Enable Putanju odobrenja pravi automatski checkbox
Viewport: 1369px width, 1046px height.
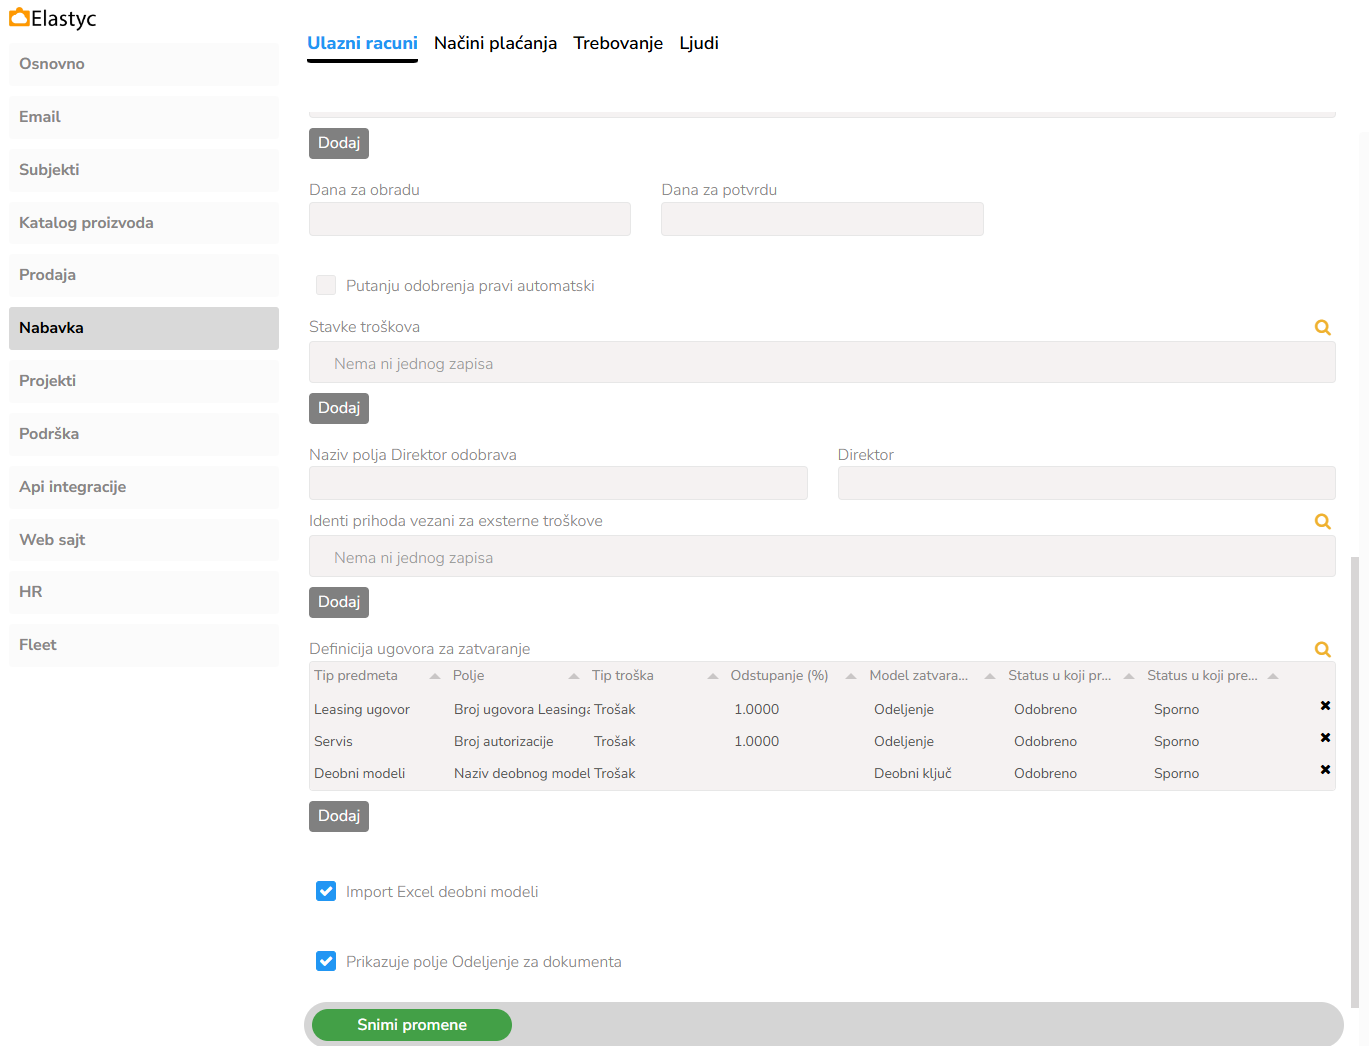[x=326, y=286]
